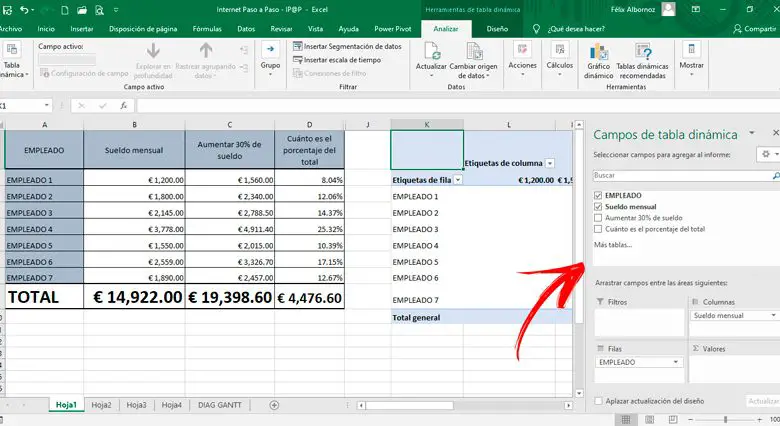The image size is (780, 426).
Task: Check the Aumentar 30% de sueldo field
Action: pyautogui.click(x=598, y=217)
